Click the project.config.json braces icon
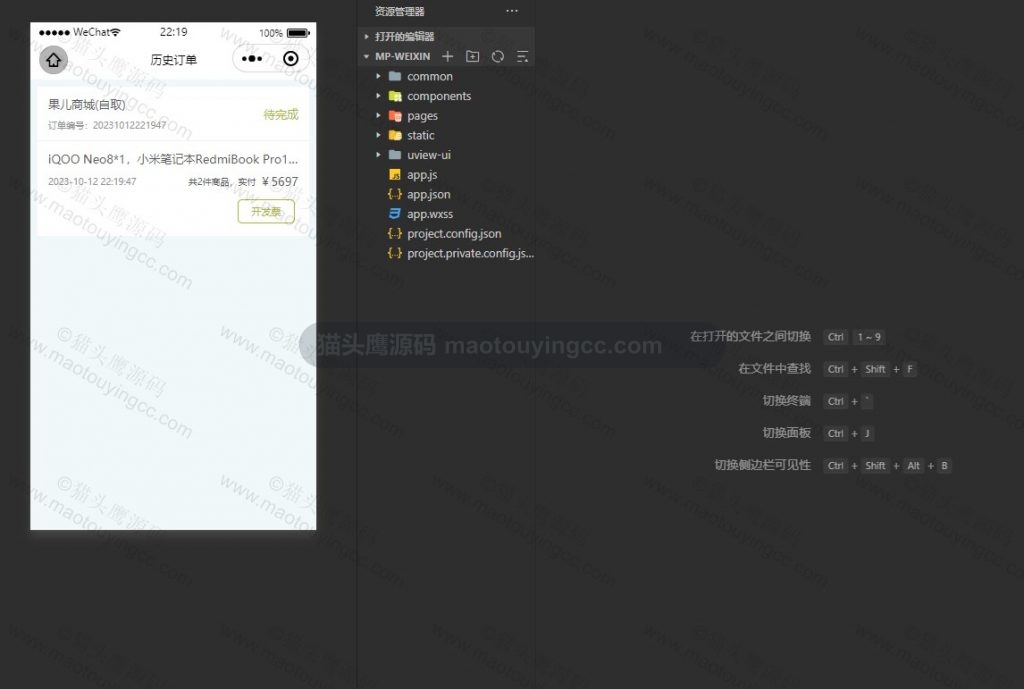The image size is (1024, 689). pyautogui.click(x=394, y=233)
